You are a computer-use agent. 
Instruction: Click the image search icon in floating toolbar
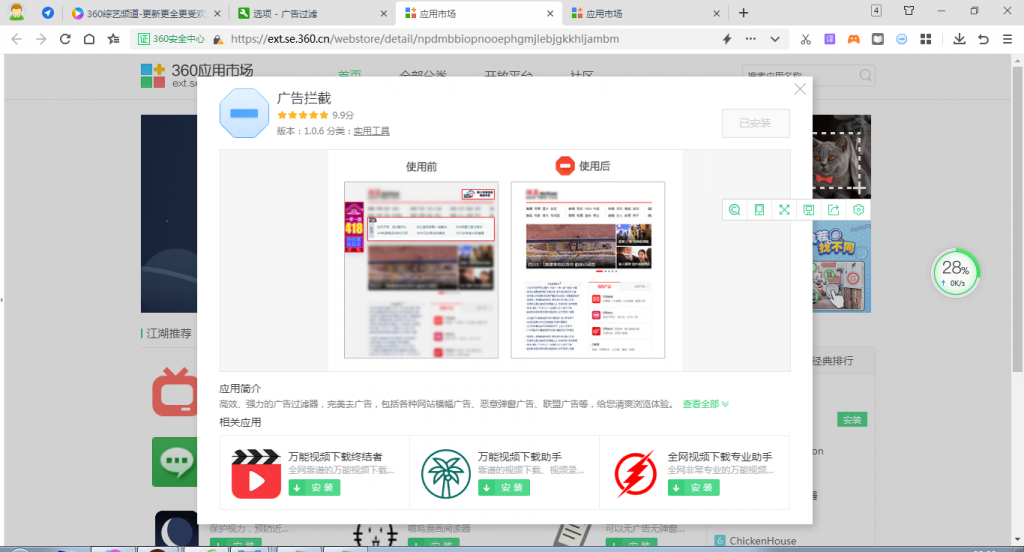tap(735, 210)
